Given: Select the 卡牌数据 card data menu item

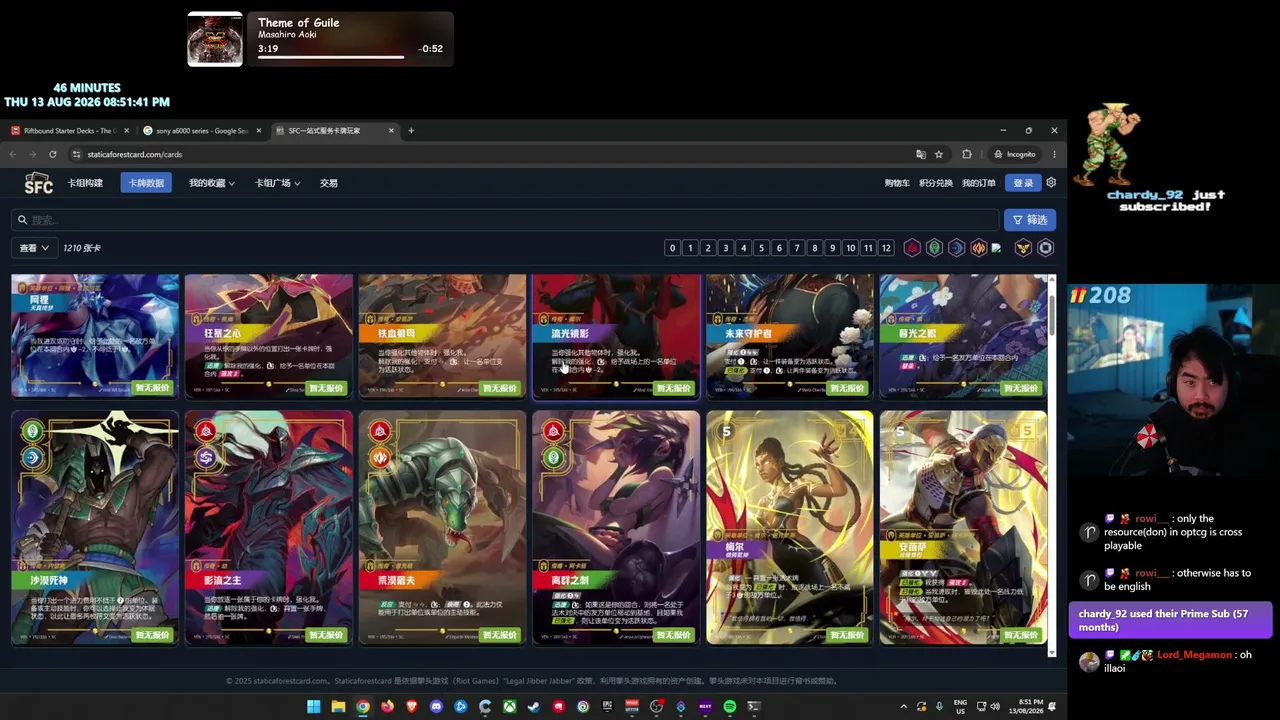Looking at the screenshot, I should 146,183.
